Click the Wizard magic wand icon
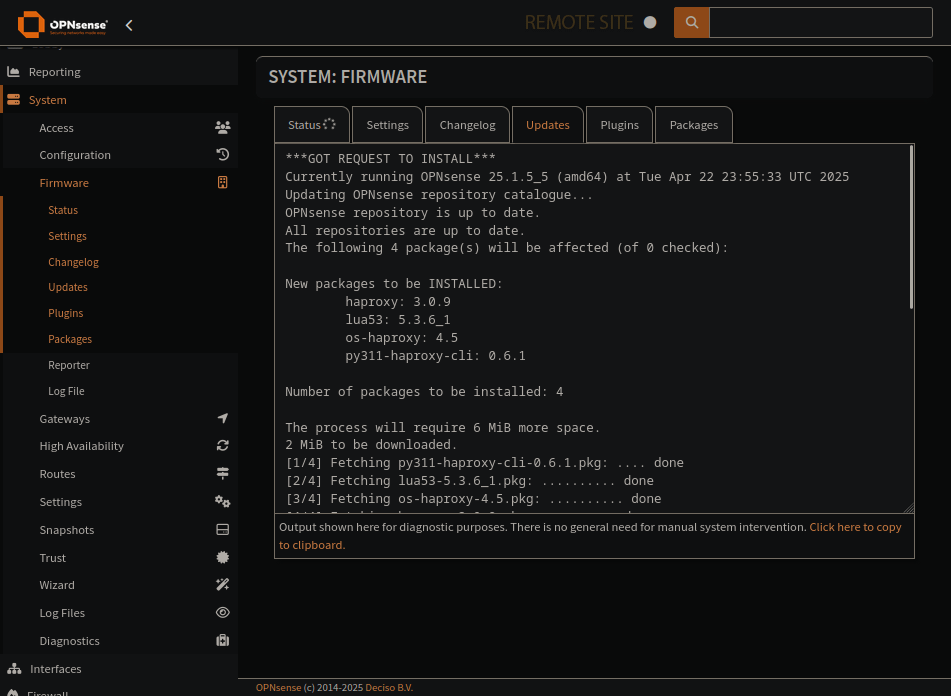Screen dimensions: 951x696 223,584
